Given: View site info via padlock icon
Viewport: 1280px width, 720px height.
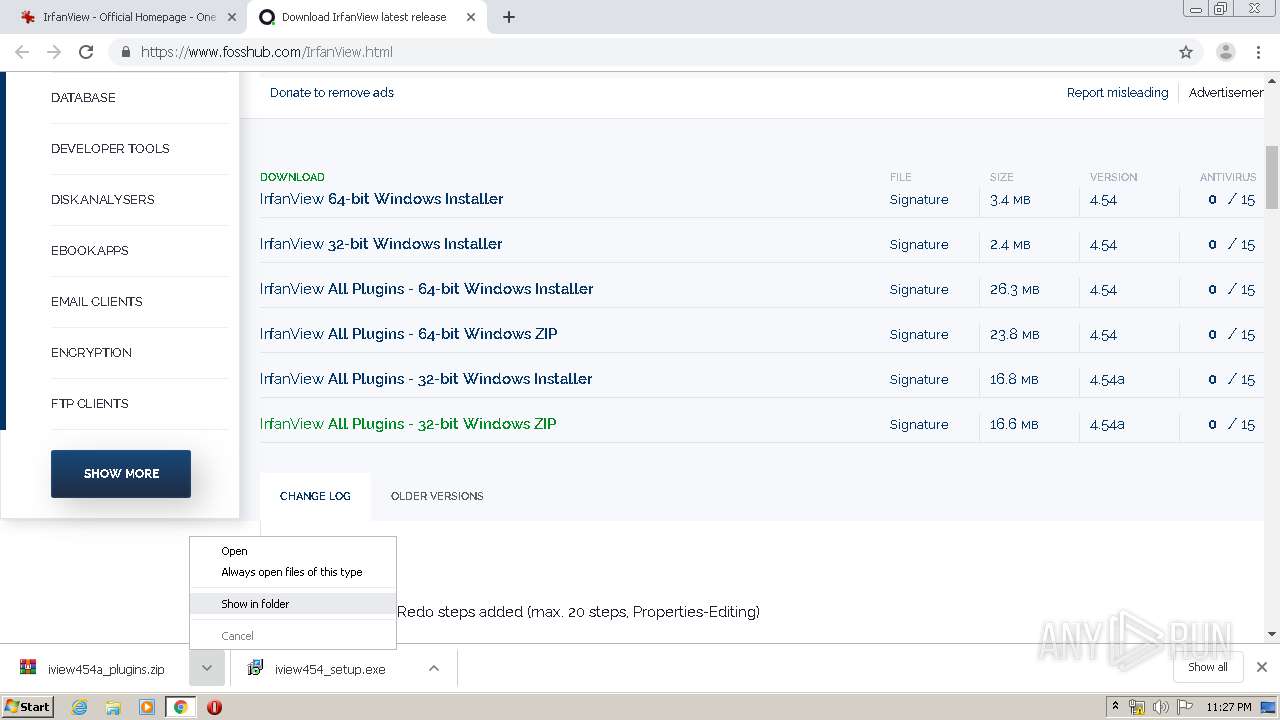Looking at the screenshot, I should point(125,52).
